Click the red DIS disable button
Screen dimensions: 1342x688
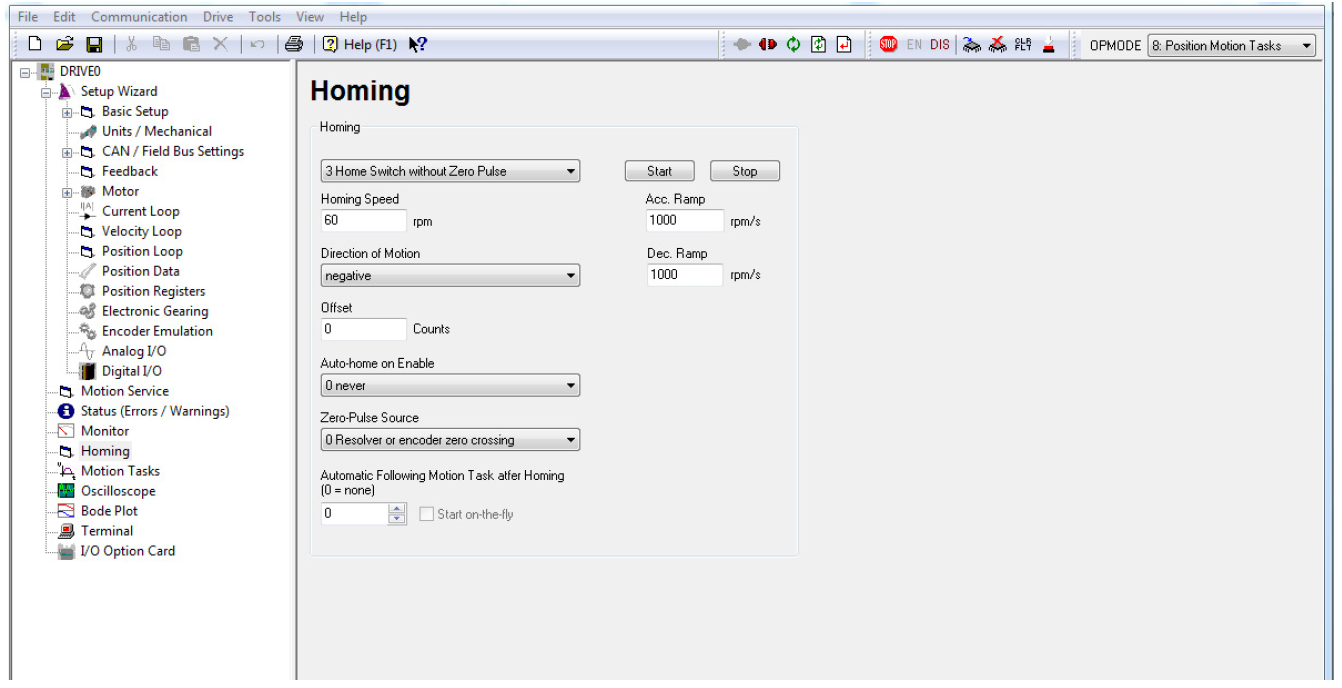[x=940, y=45]
